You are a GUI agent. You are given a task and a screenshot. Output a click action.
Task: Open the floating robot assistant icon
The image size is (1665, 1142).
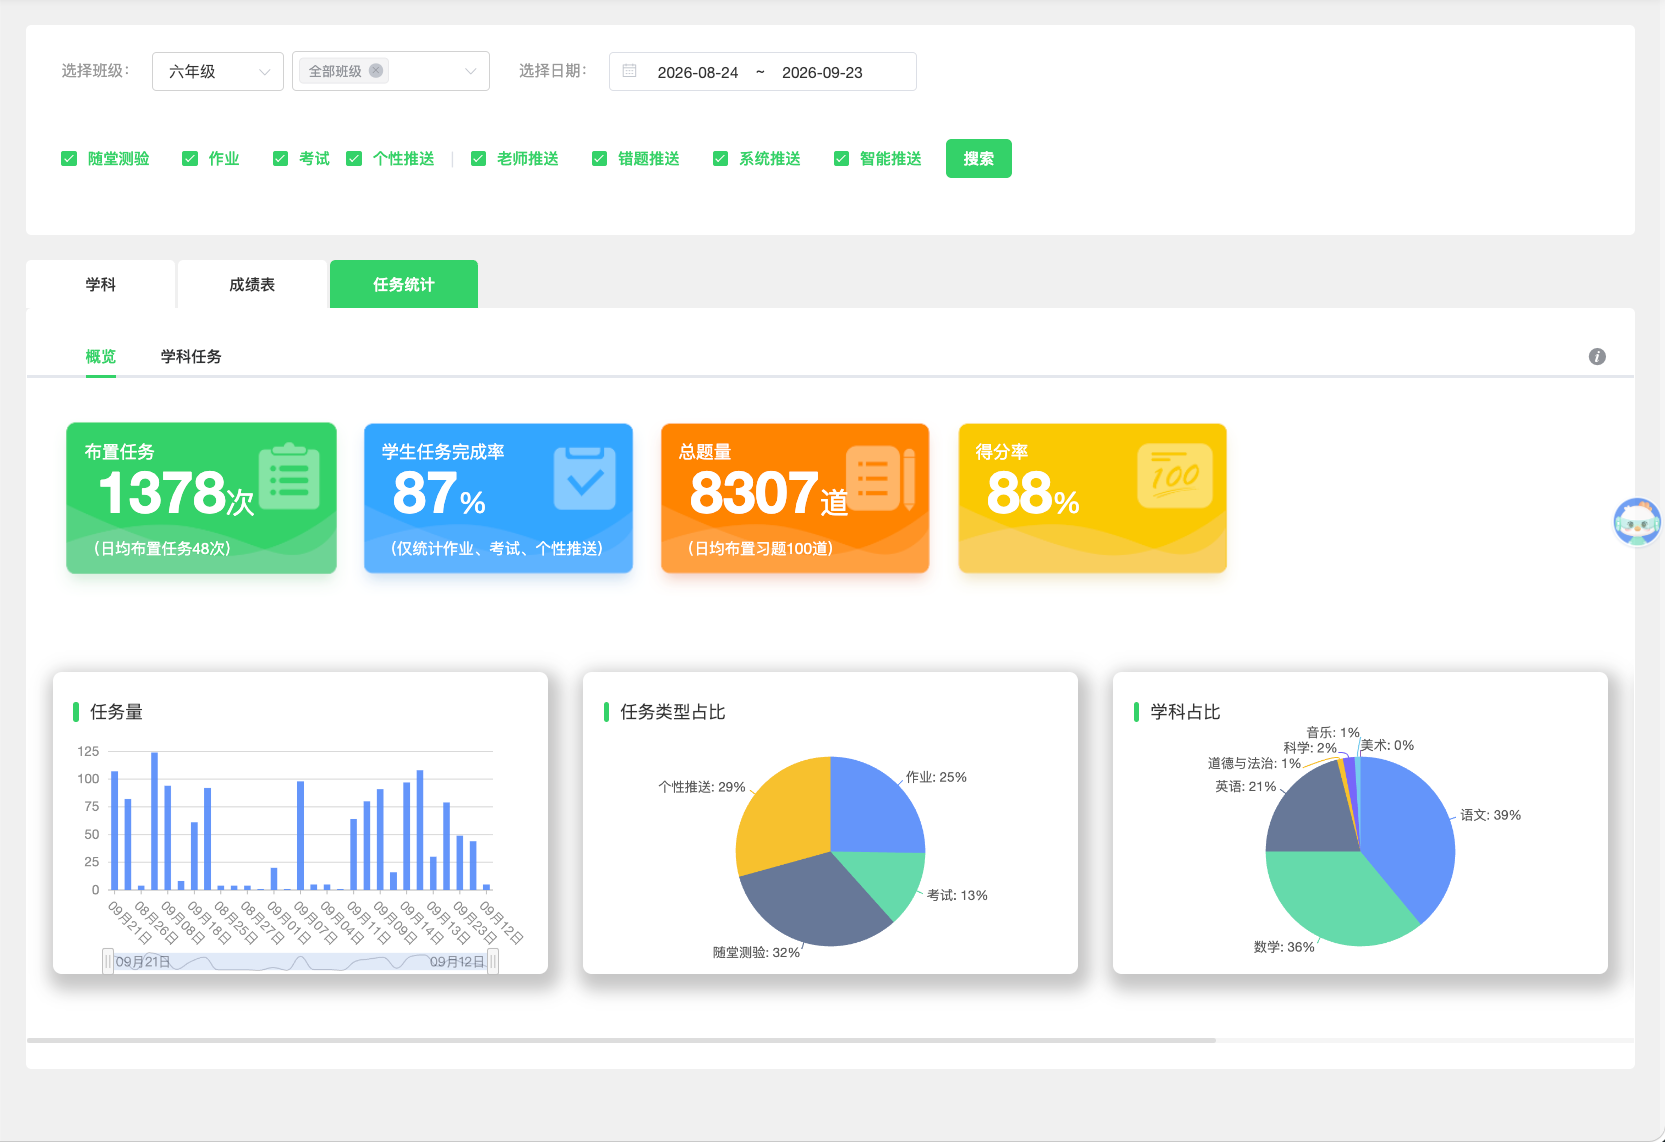point(1637,522)
